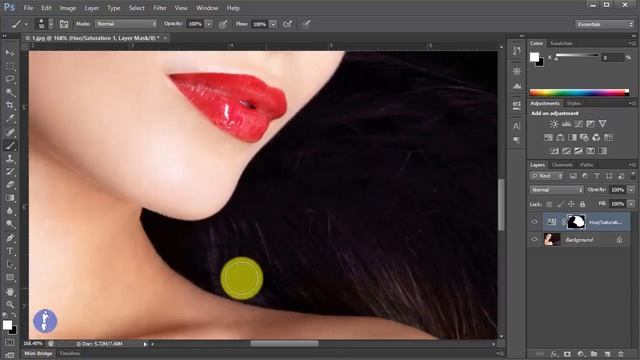
Task: Open the layer blend mode dropdown
Action: pos(557,190)
